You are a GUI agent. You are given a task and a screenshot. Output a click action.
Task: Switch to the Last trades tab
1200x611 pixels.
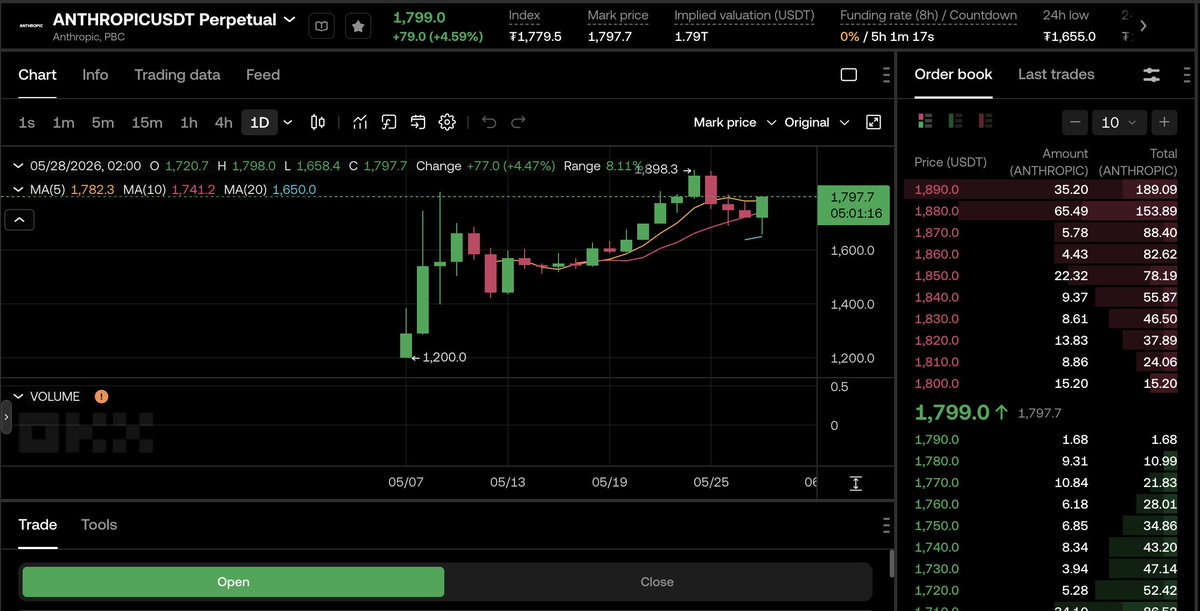tap(1056, 74)
